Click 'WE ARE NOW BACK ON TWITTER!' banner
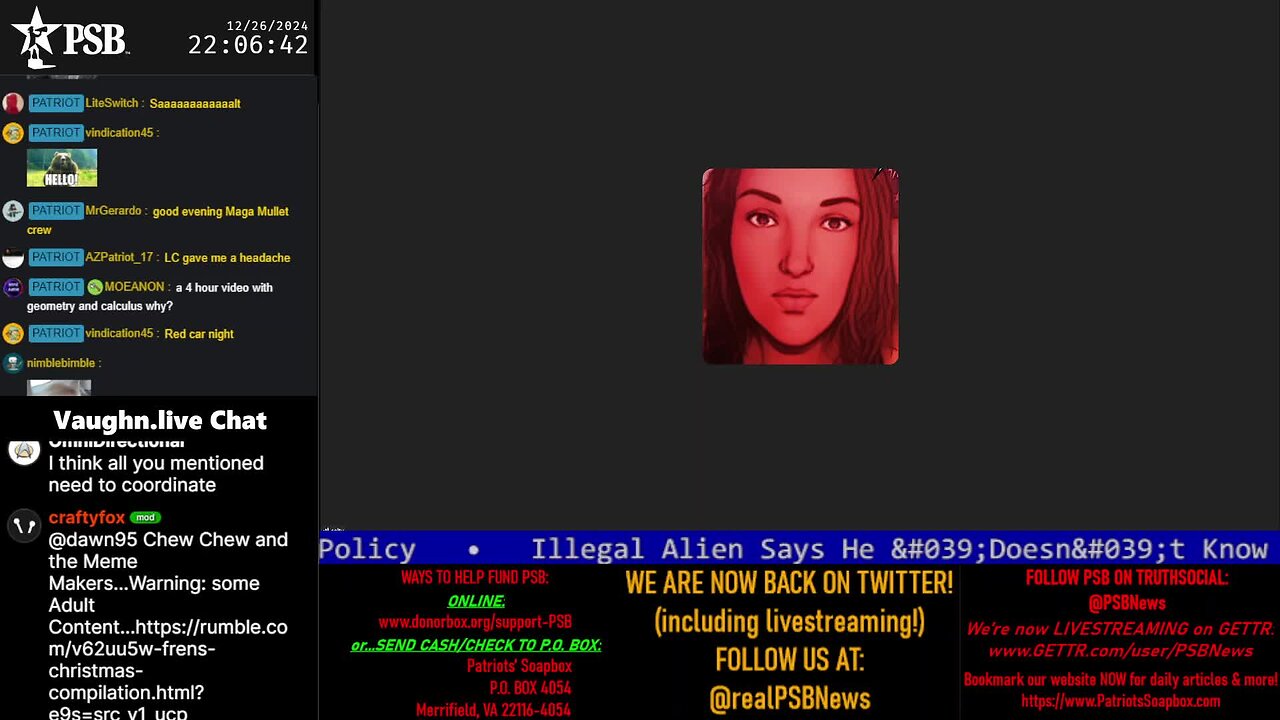Viewport: 1280px width, 720px height. tap(789, 582)
